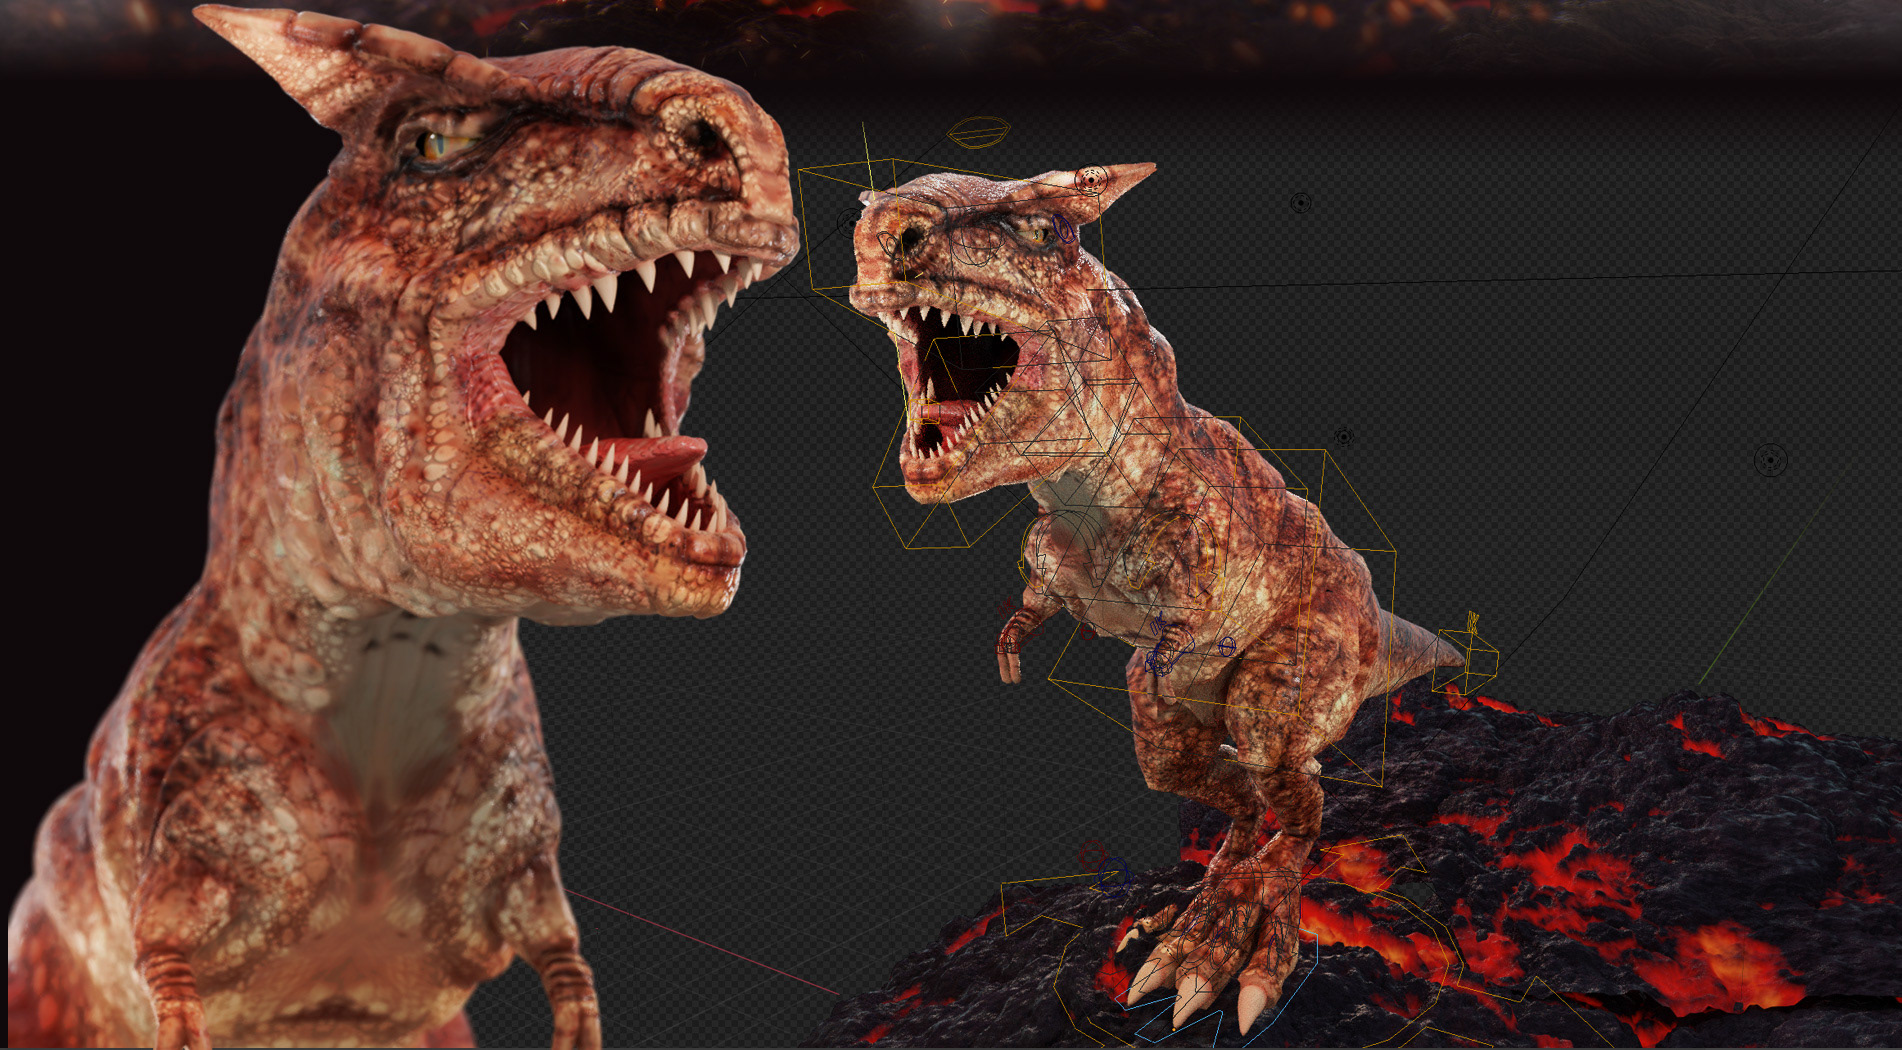Click the IK label above the tail cube
This screenshot has width=1902, height=1050.
tap(1472, 623)
